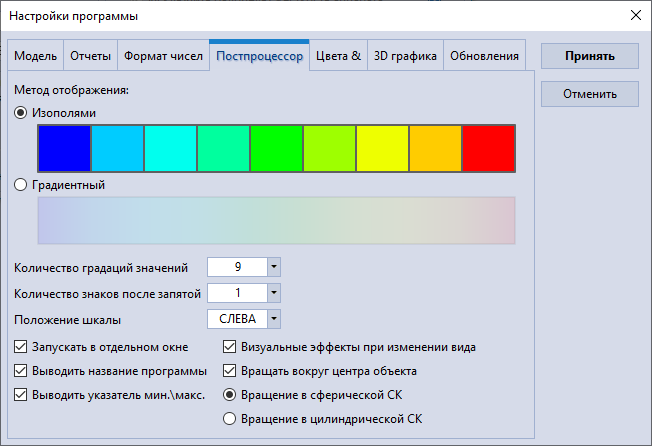Click the Количество знаков после запятой label

107,294
